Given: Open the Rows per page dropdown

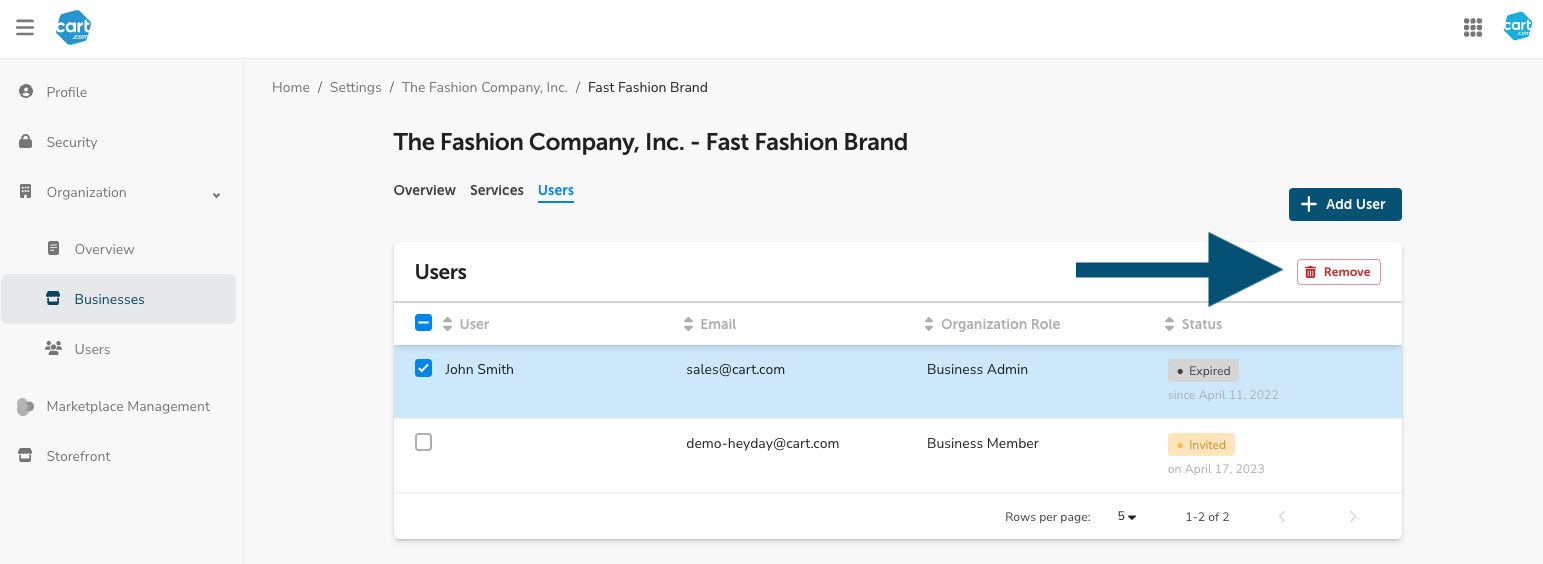Looking at the screenshot, I should coord(1127,517).
